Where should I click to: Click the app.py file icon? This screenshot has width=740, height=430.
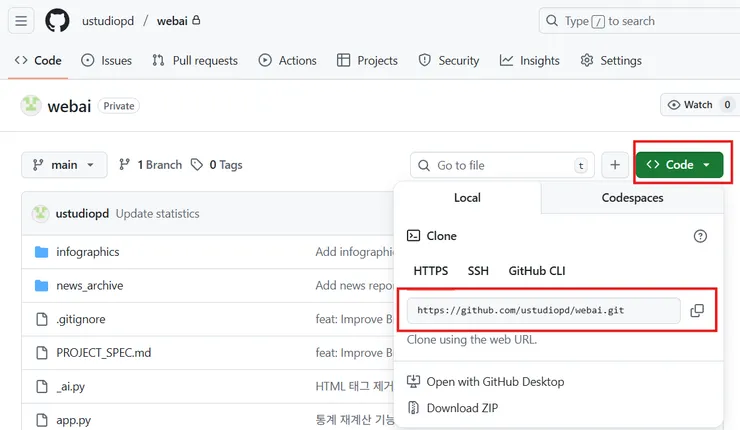tap(42, 420)
